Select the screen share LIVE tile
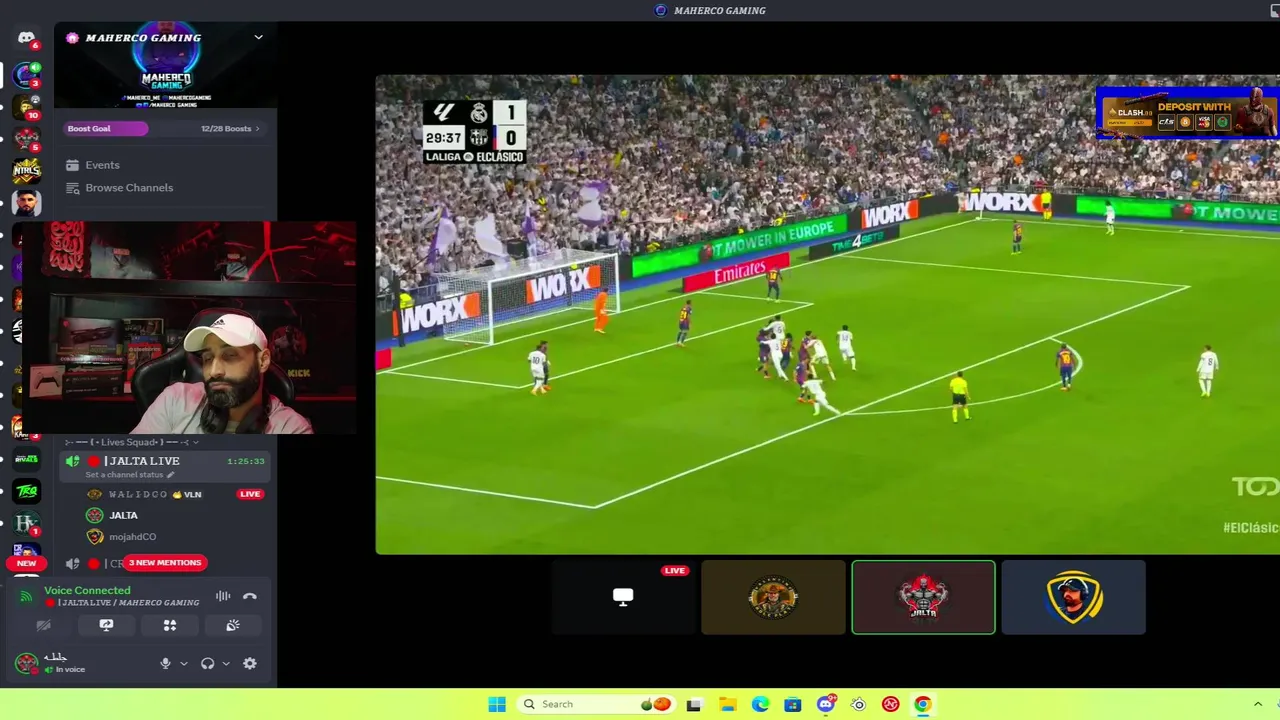1280x720 pixels. 623,597
